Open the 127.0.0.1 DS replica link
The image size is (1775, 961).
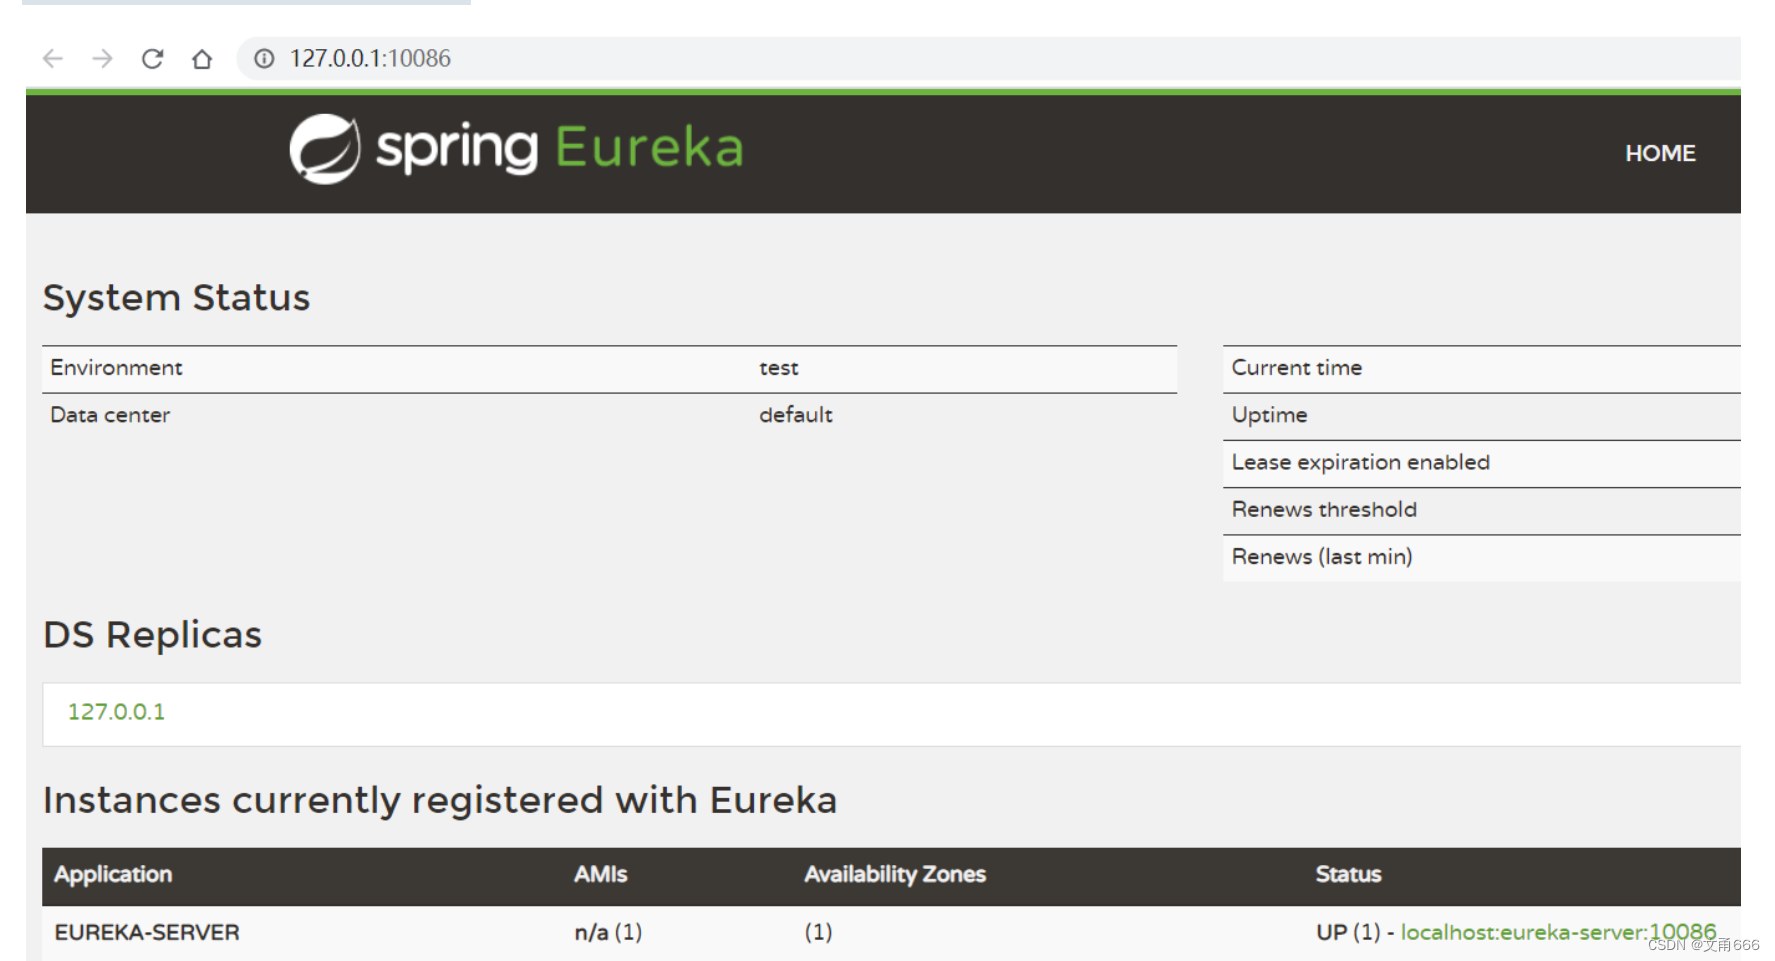point(116,712)
